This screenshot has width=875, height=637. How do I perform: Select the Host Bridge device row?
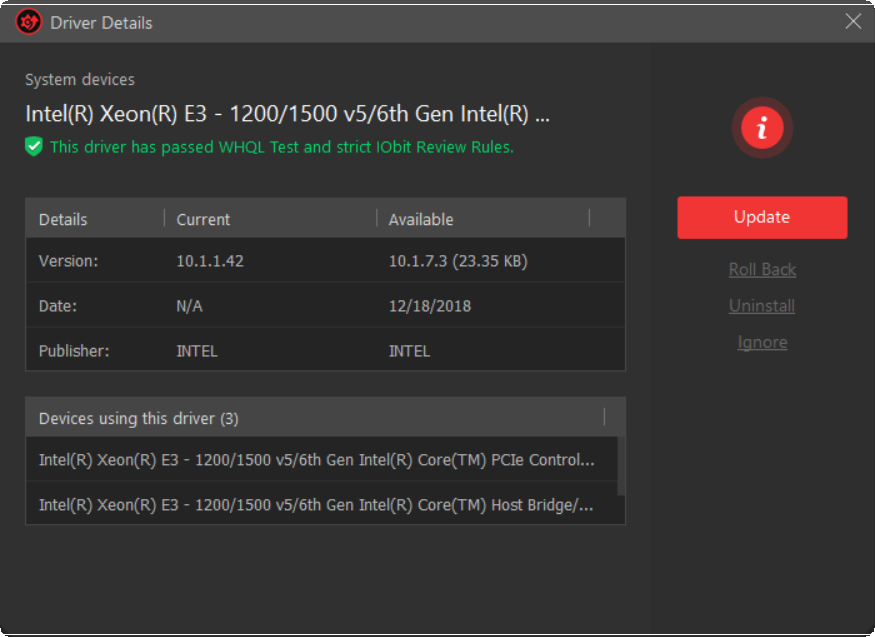321,504
